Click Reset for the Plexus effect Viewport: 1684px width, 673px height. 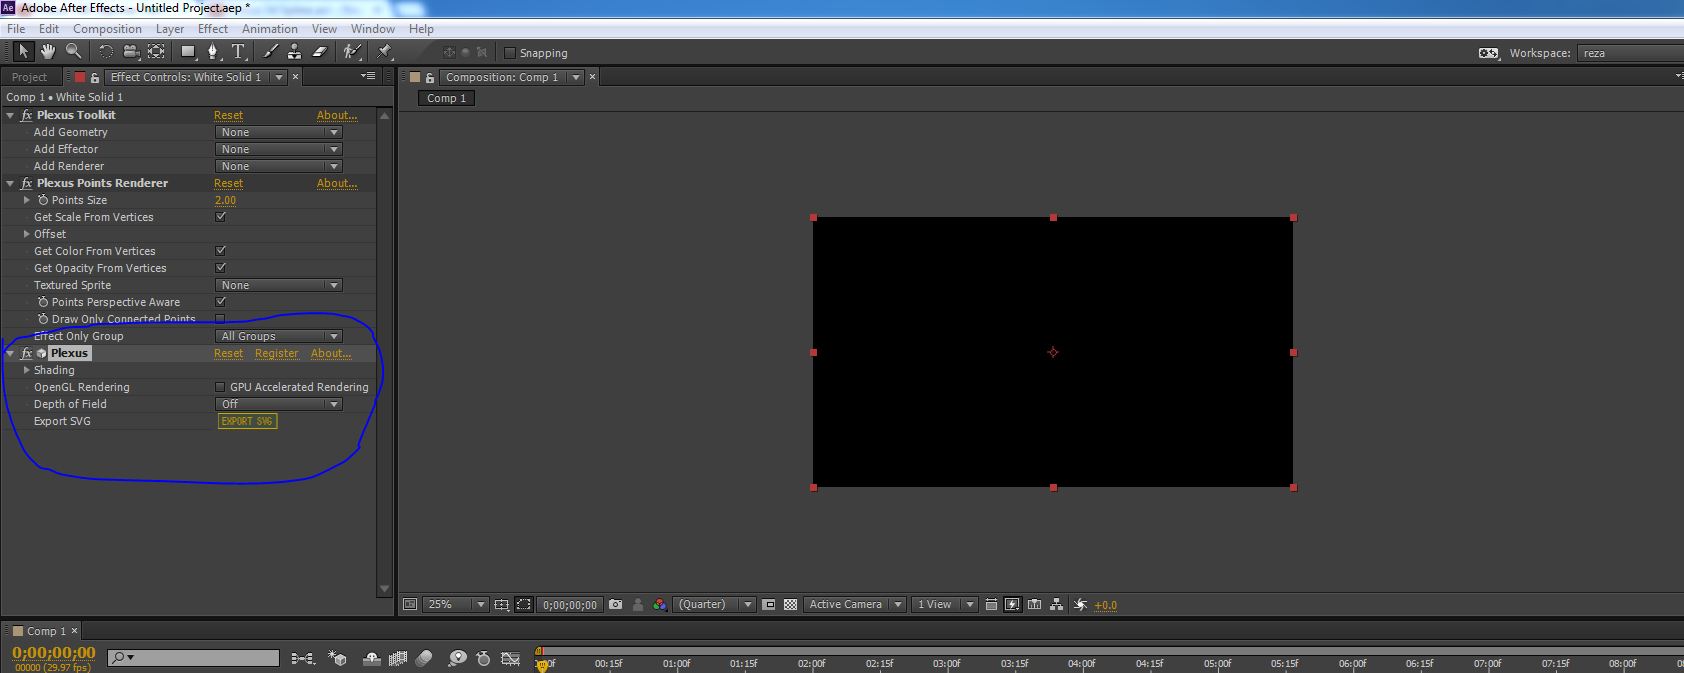(x=229, y=353)
